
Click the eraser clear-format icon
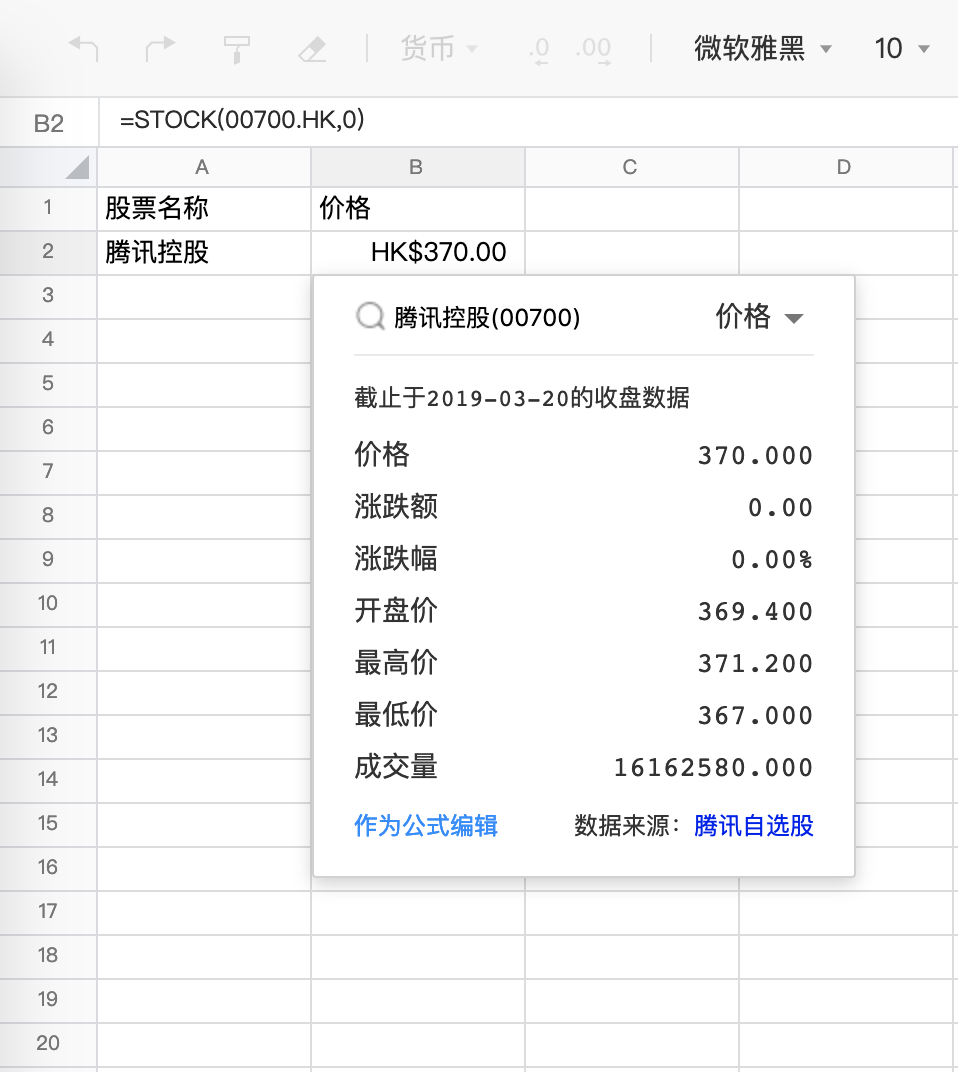[x=312, y=49]
